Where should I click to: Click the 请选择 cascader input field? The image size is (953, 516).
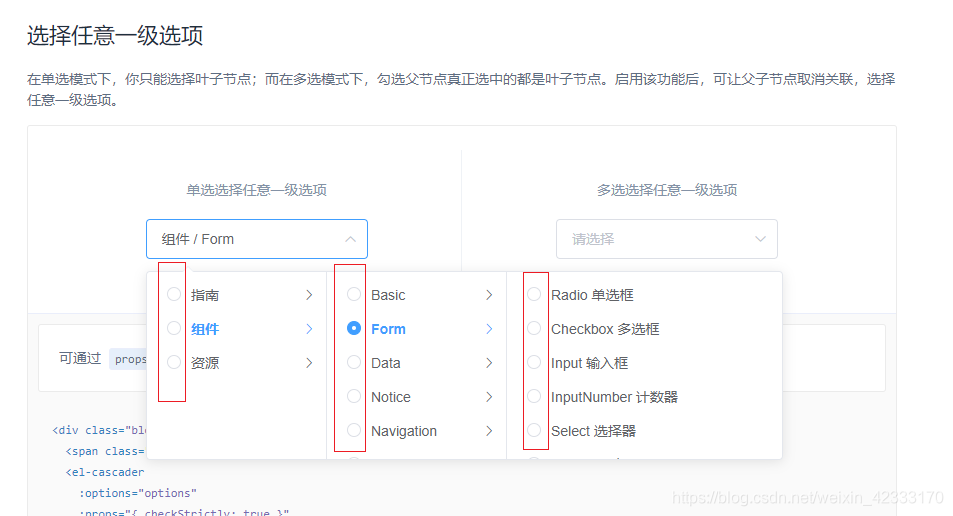(667, 239)
